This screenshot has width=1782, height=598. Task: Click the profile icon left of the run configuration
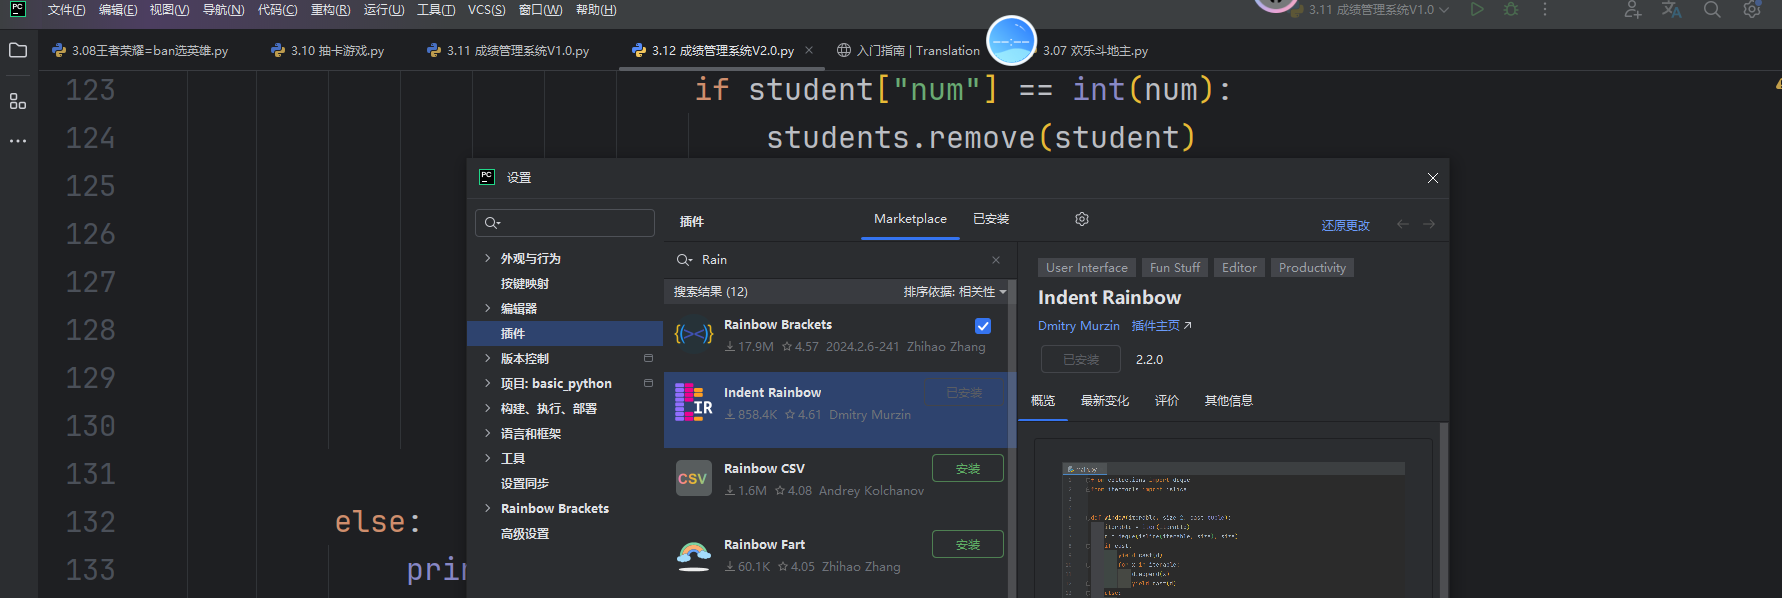click(1276, 6)
